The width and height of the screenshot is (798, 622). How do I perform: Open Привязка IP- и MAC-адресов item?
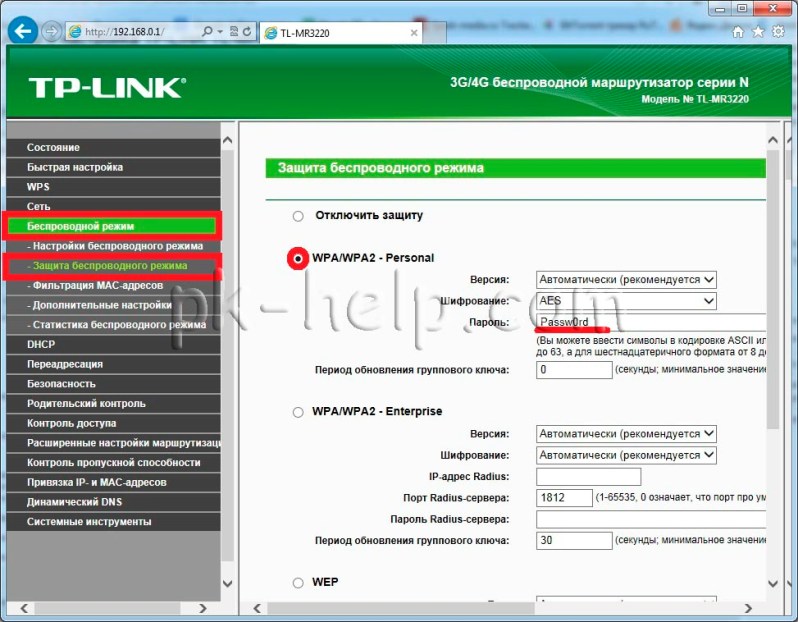pos(113,483)
